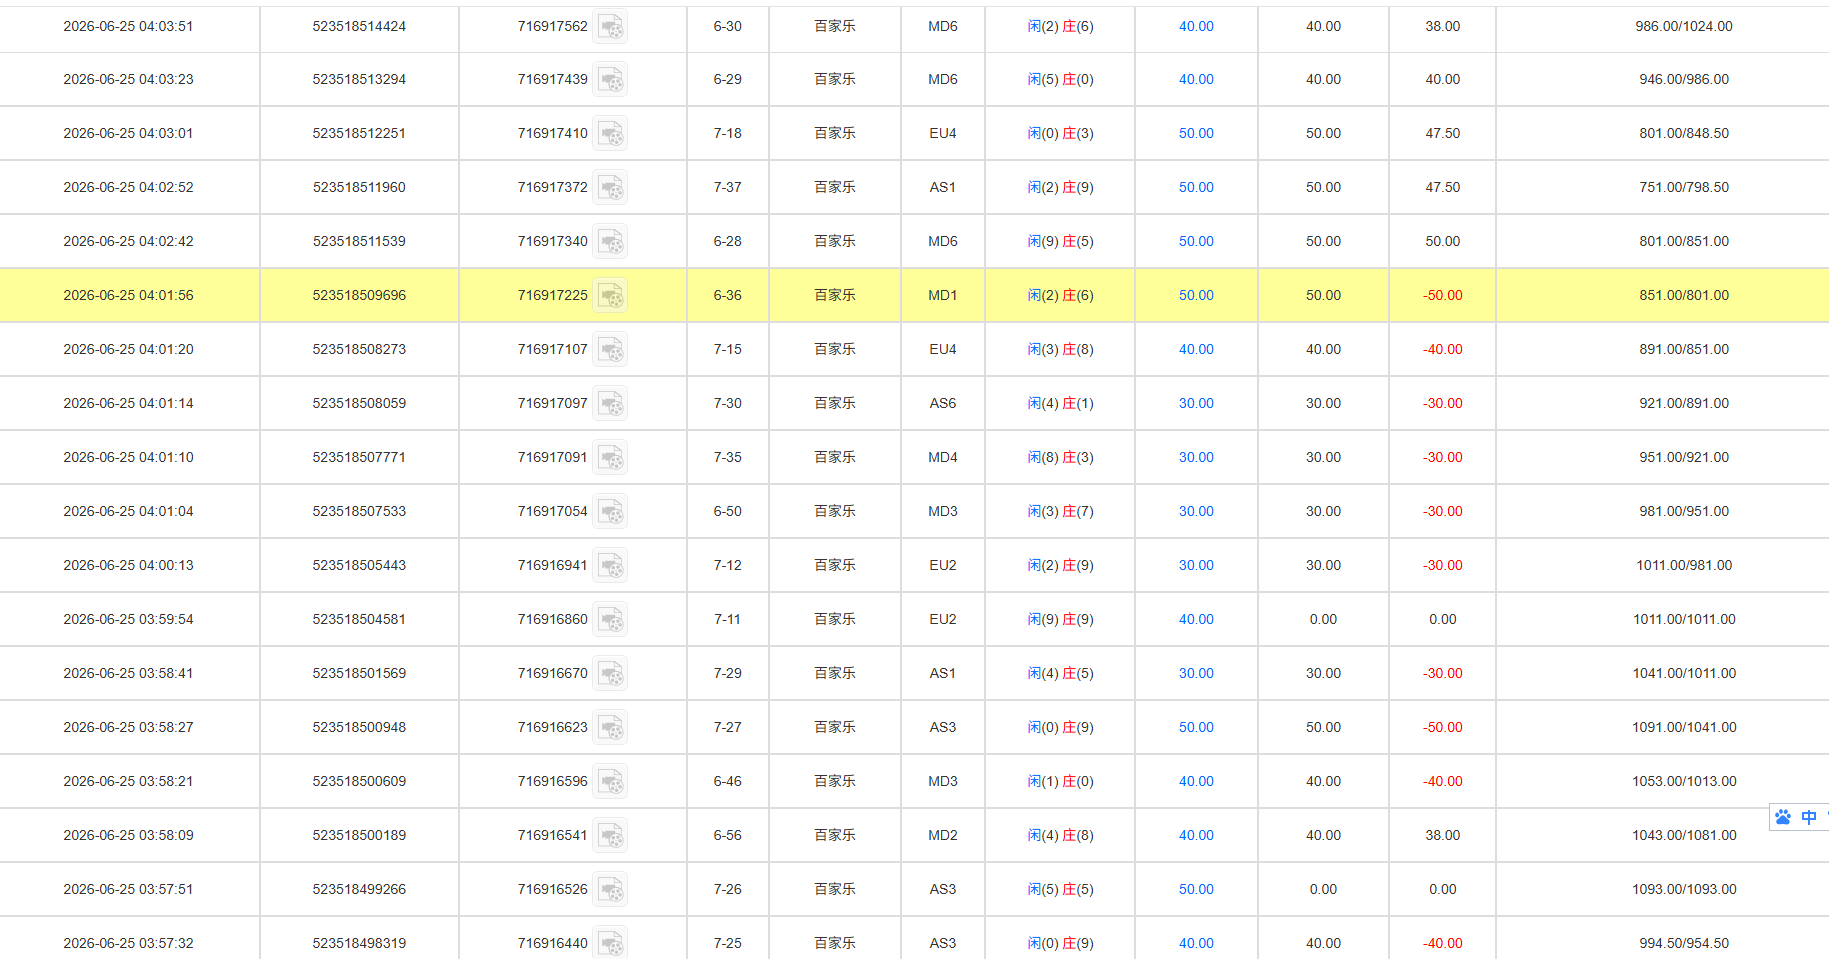This screenshot has height=959, width=1829.
Task: Show video replay for round 716916596
Action: 610,782
